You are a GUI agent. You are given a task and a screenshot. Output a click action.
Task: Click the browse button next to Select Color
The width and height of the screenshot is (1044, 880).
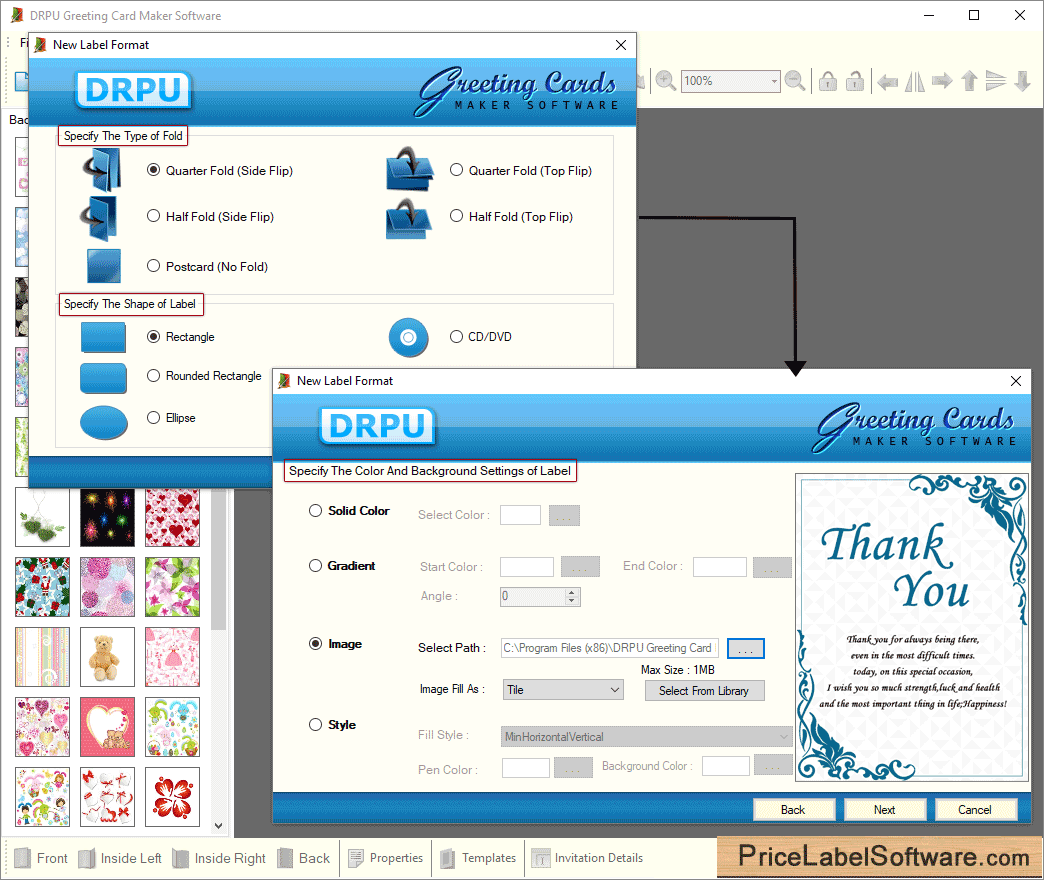point(564,515)
